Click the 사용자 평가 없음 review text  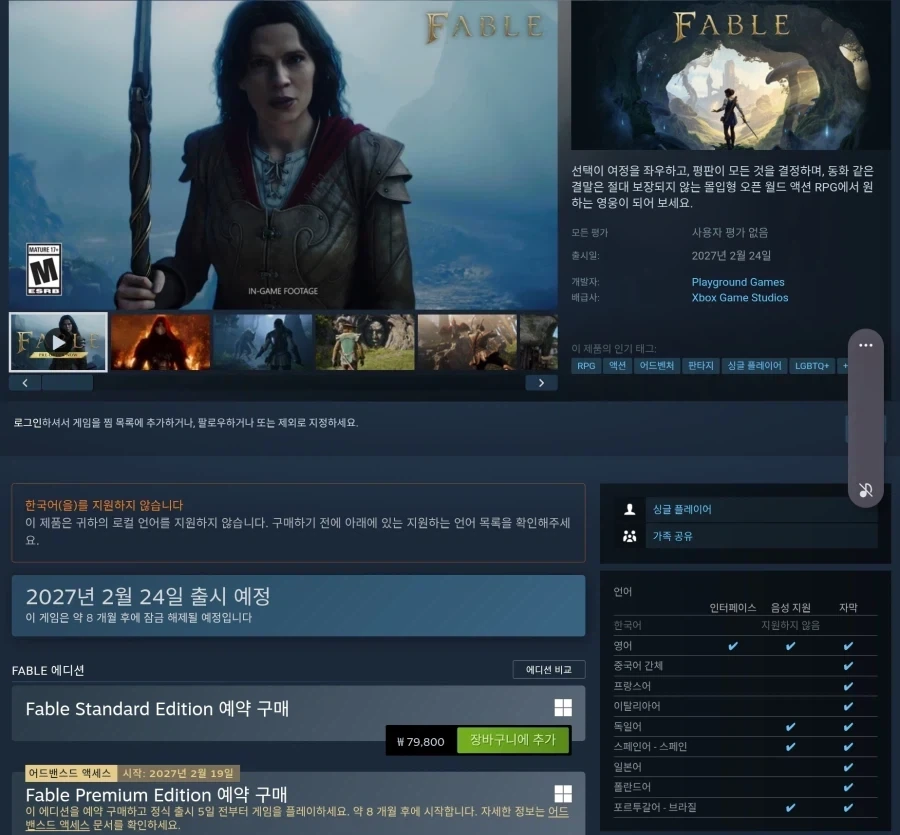click(x=730, y=232)
